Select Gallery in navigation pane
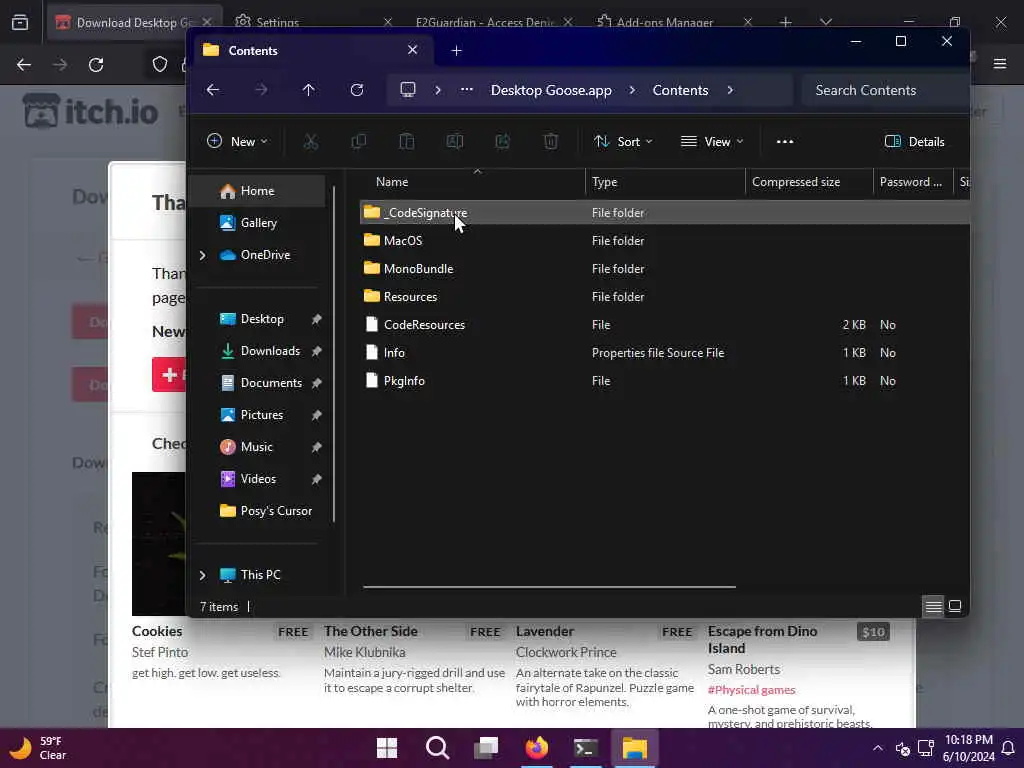This screenshot has height=768, width=1024. pyautogui.click(x=257, y=223)
